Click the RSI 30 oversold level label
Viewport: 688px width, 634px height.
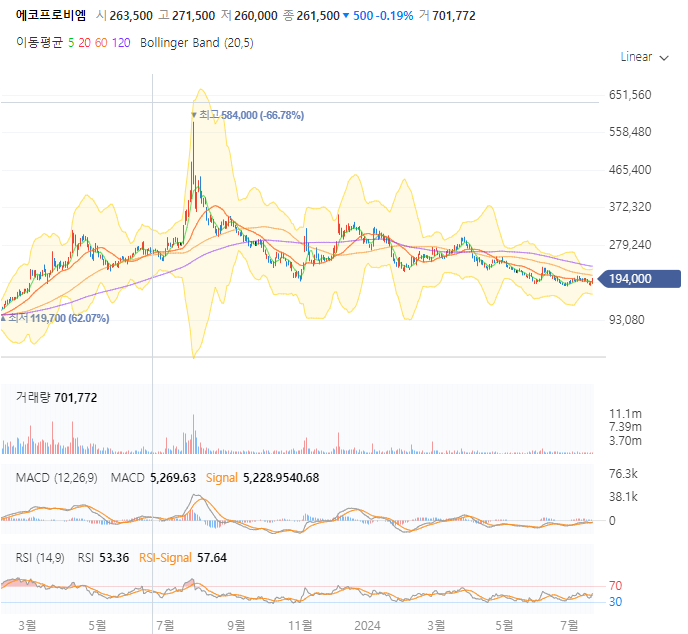(615, 602)
